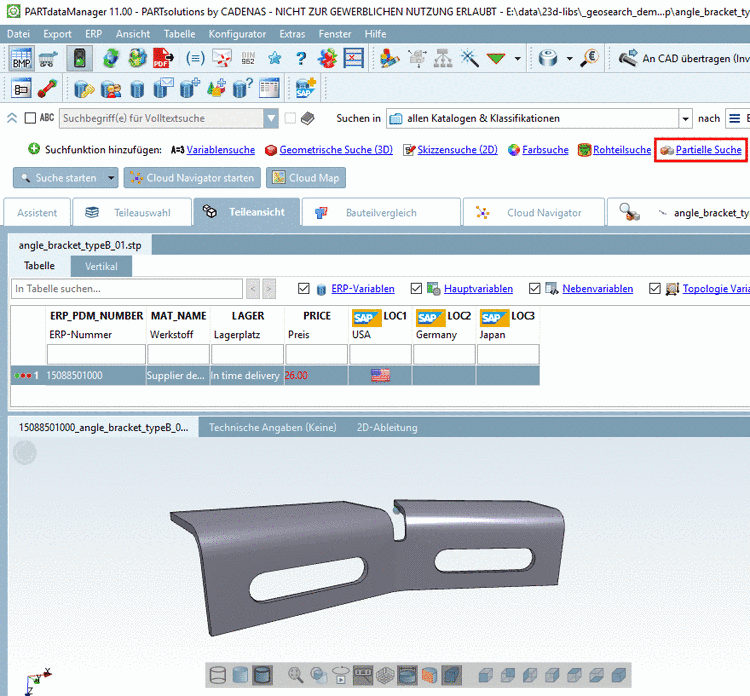Uncheck the ERP-Variablen checkbox

[x=303, y=288]
